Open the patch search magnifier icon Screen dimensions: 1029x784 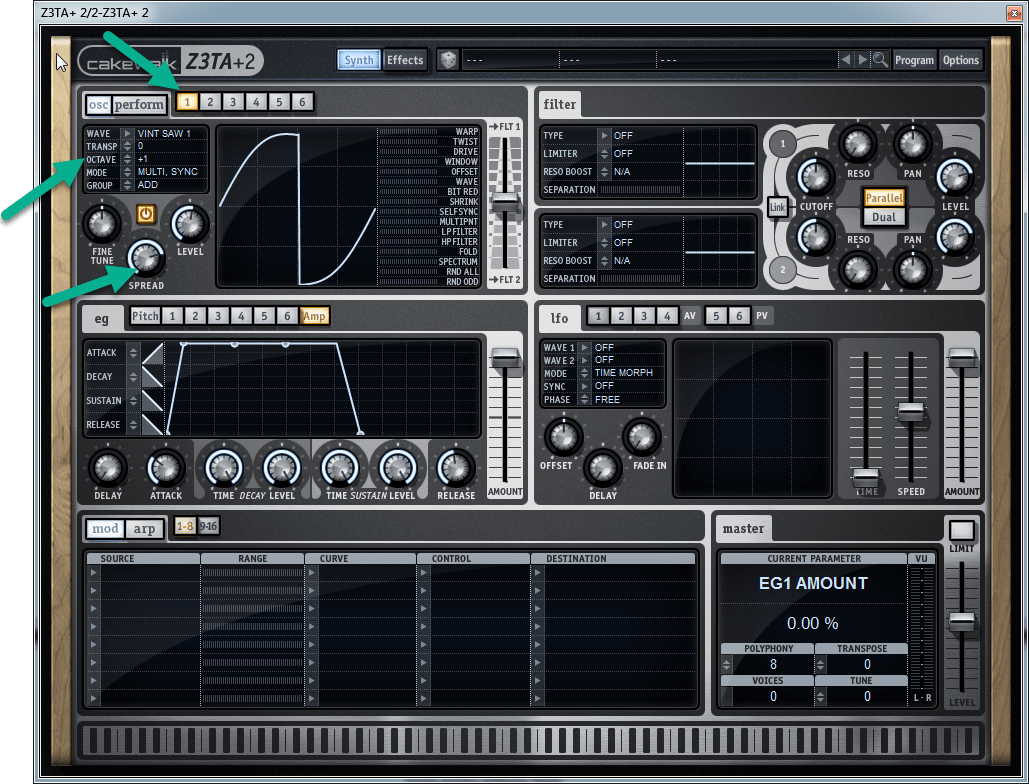tap(881, 60)
